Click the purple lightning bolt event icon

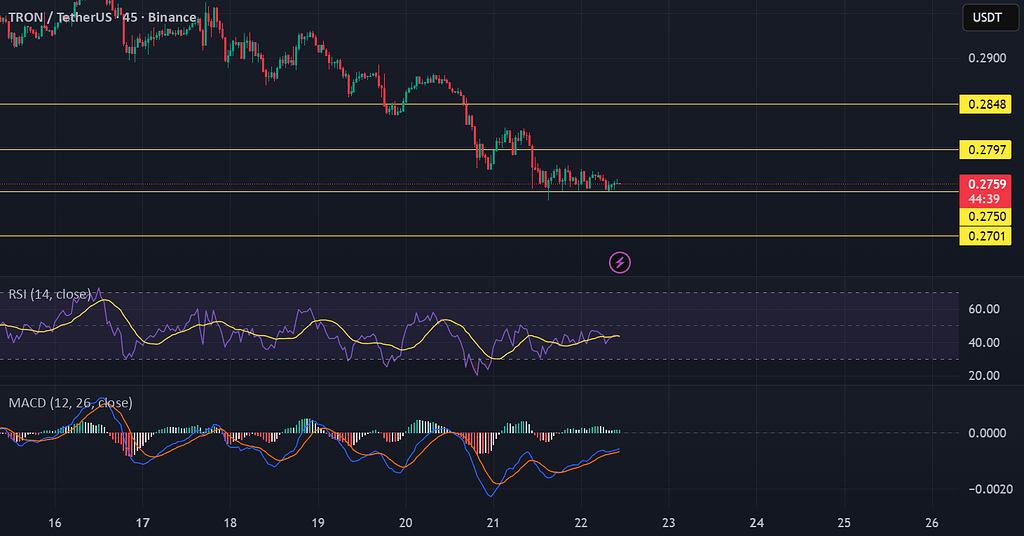(620, 263)
